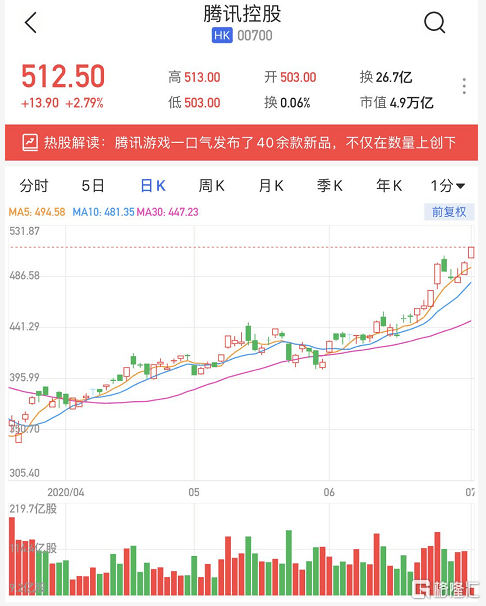Select the 日K tab
The width and height of the screenshot is (486, 606).
[153, 186]
